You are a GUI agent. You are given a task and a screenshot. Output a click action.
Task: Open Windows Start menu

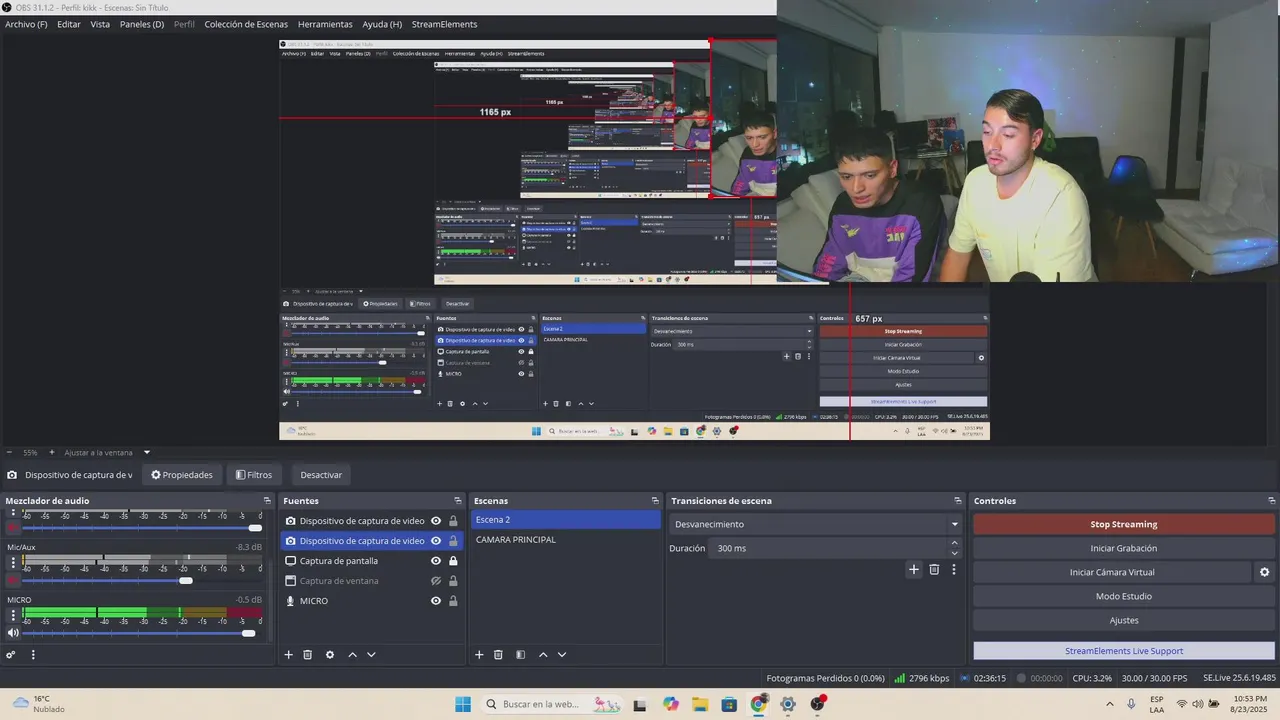[x=463, y=704]
